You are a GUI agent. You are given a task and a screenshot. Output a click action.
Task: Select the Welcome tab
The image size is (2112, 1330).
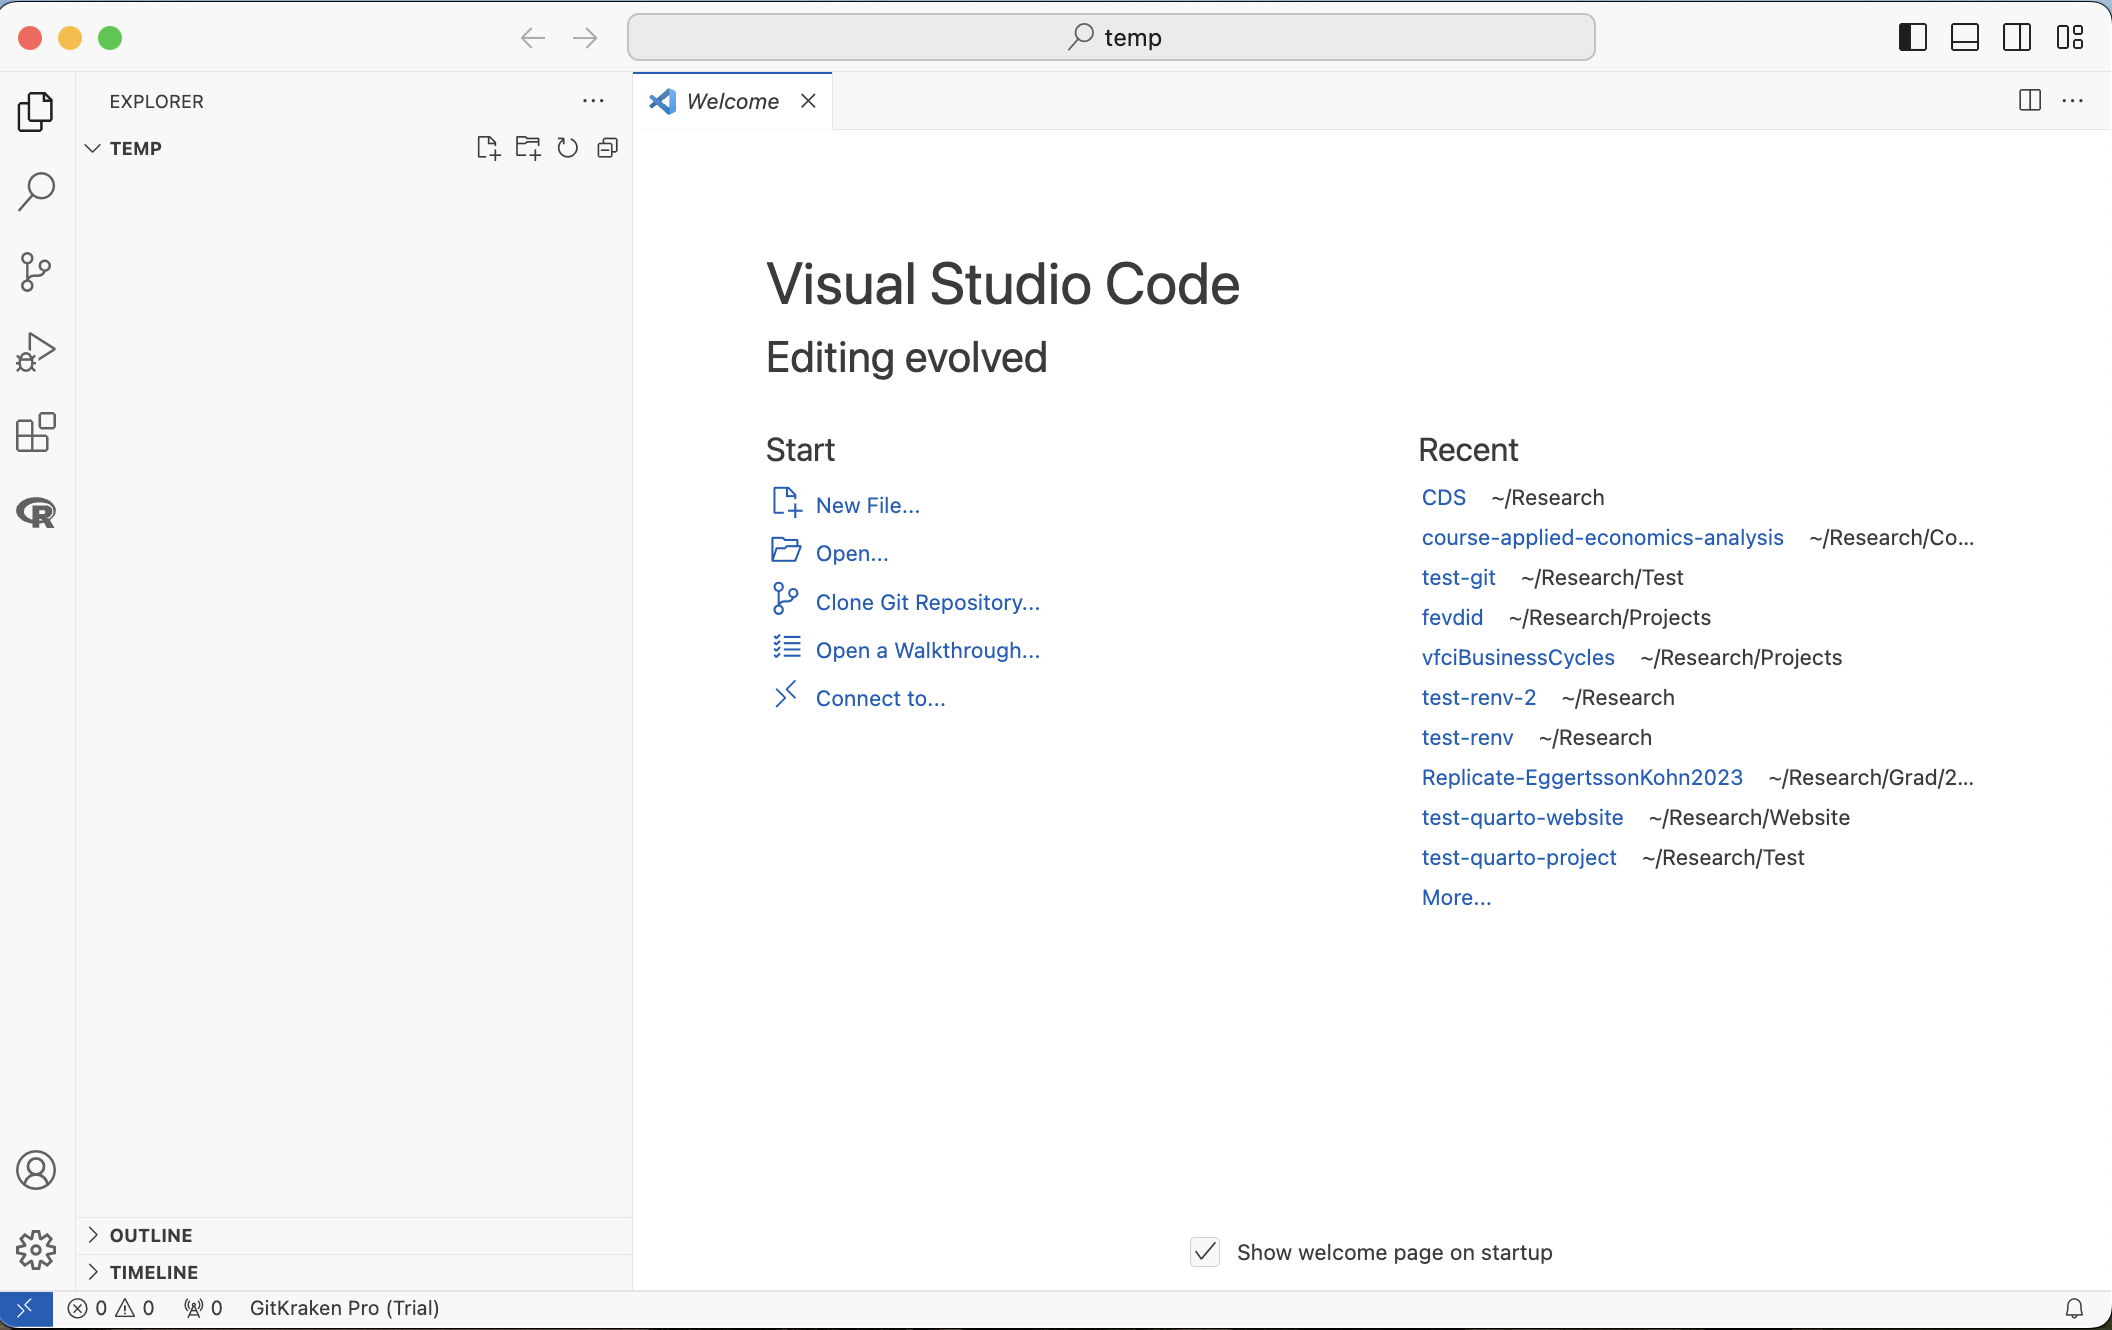point(731,101)
